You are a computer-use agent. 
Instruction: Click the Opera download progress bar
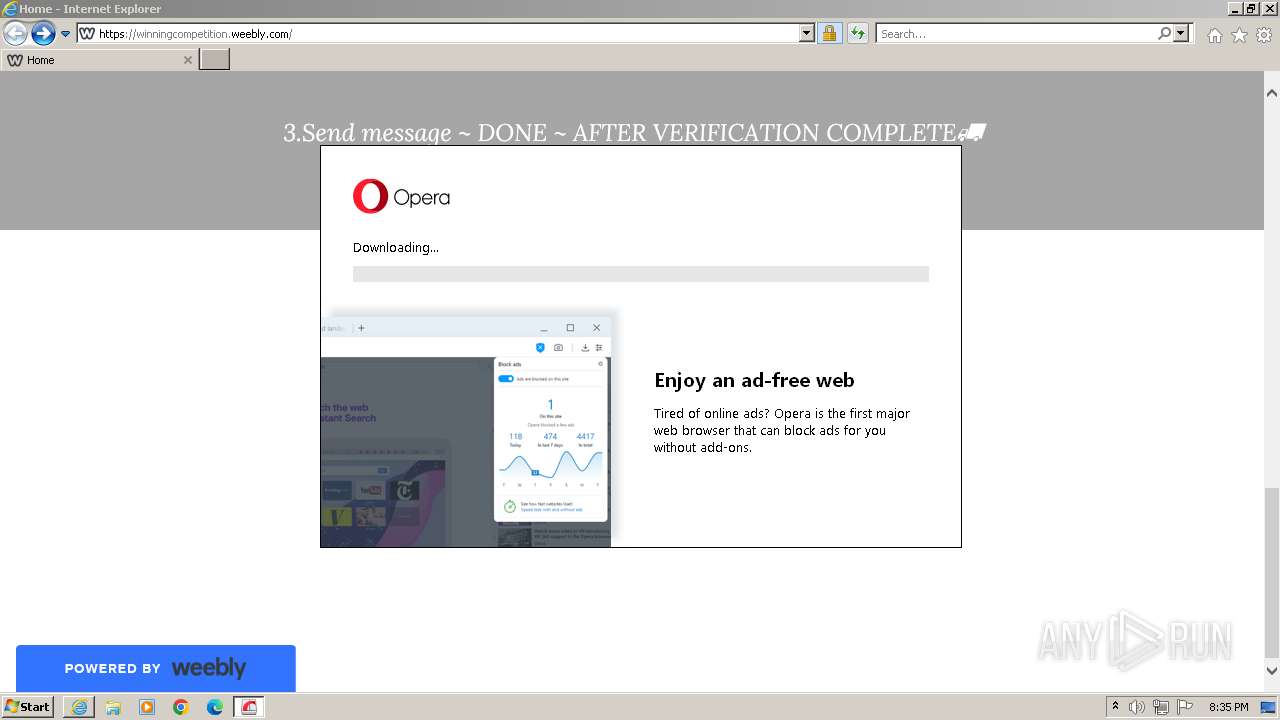tap(641, 274)
